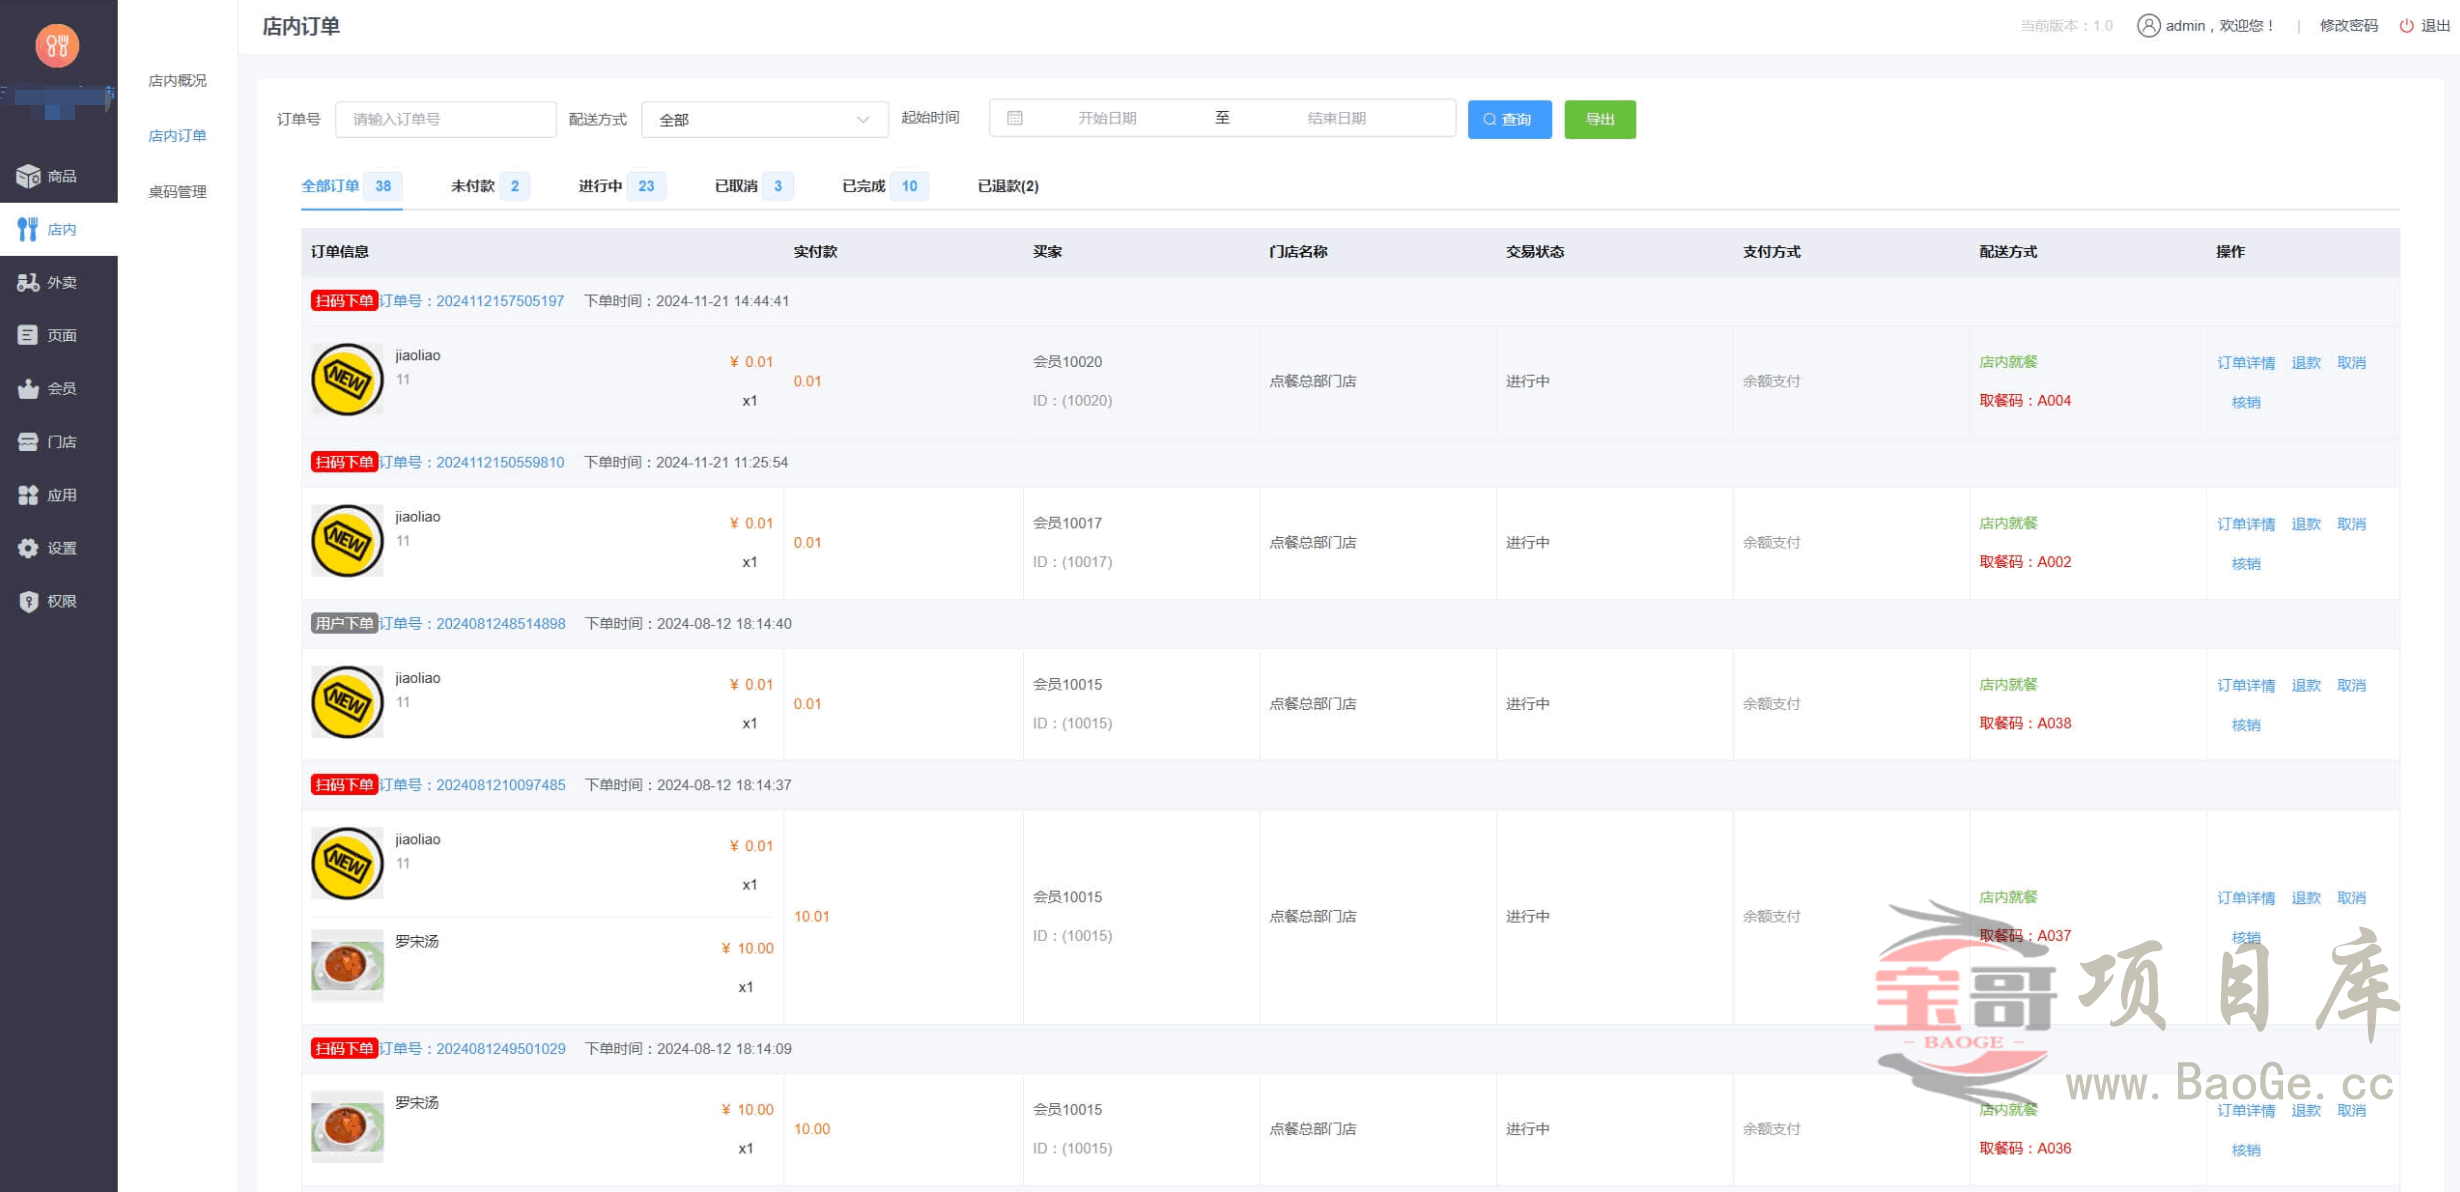Click the green 导出 export button
This screenshot has width=2460, height=1192.
(x=1599, y=119)
